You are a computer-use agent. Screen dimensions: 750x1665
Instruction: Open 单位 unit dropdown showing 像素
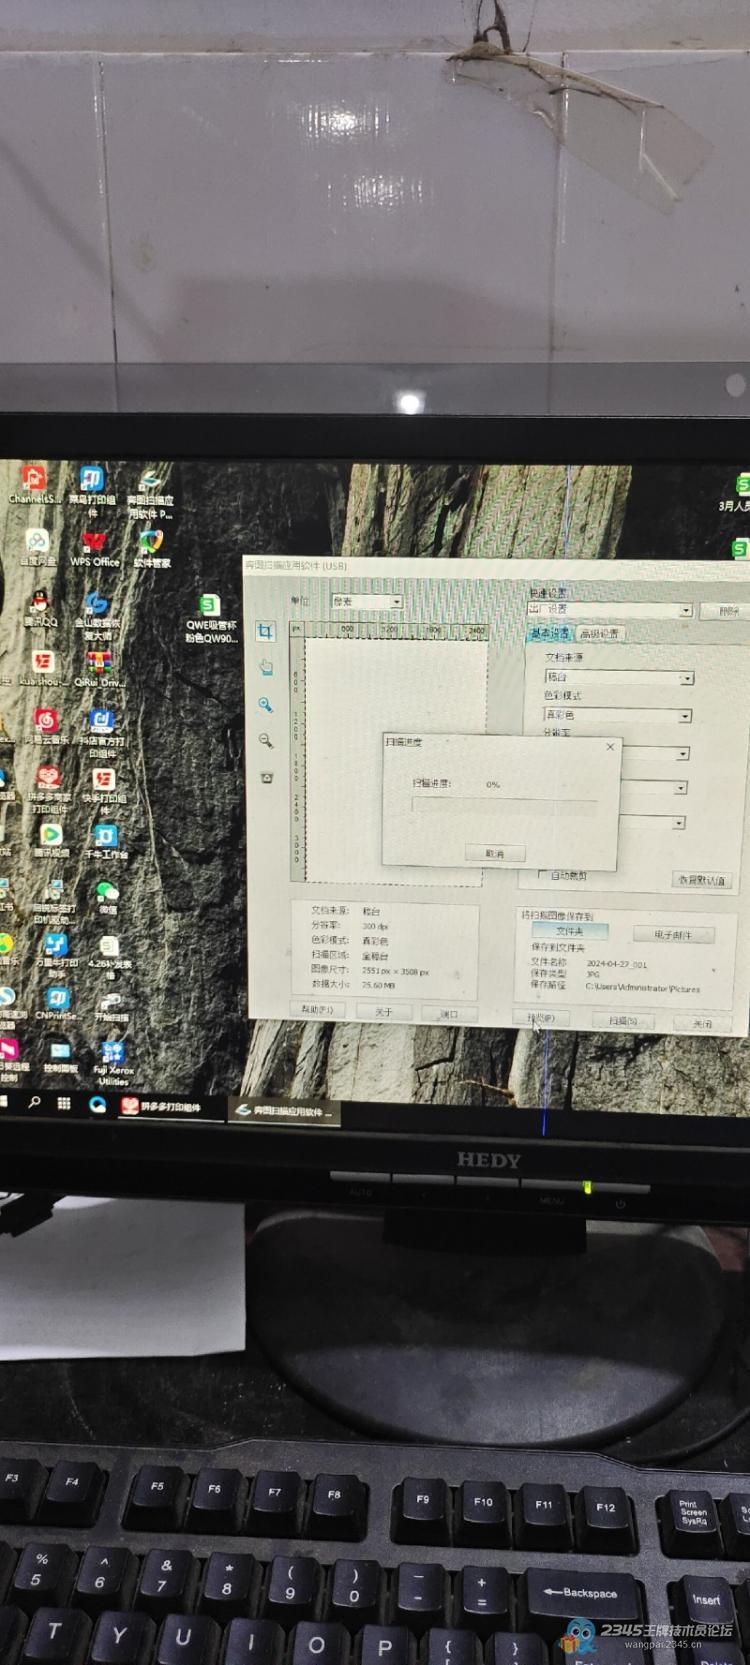367,601
